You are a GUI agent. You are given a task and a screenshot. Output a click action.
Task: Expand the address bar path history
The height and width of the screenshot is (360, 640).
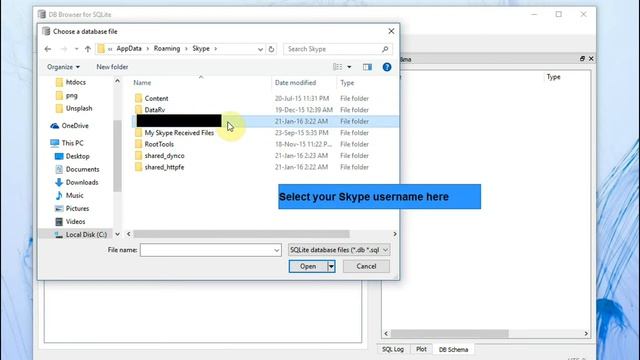[x=260, y=49]
